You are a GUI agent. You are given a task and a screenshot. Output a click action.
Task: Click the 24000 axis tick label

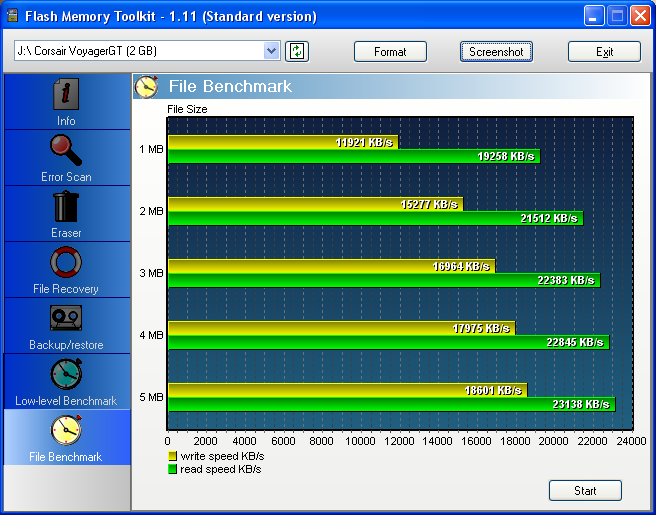tap(631, 441)
